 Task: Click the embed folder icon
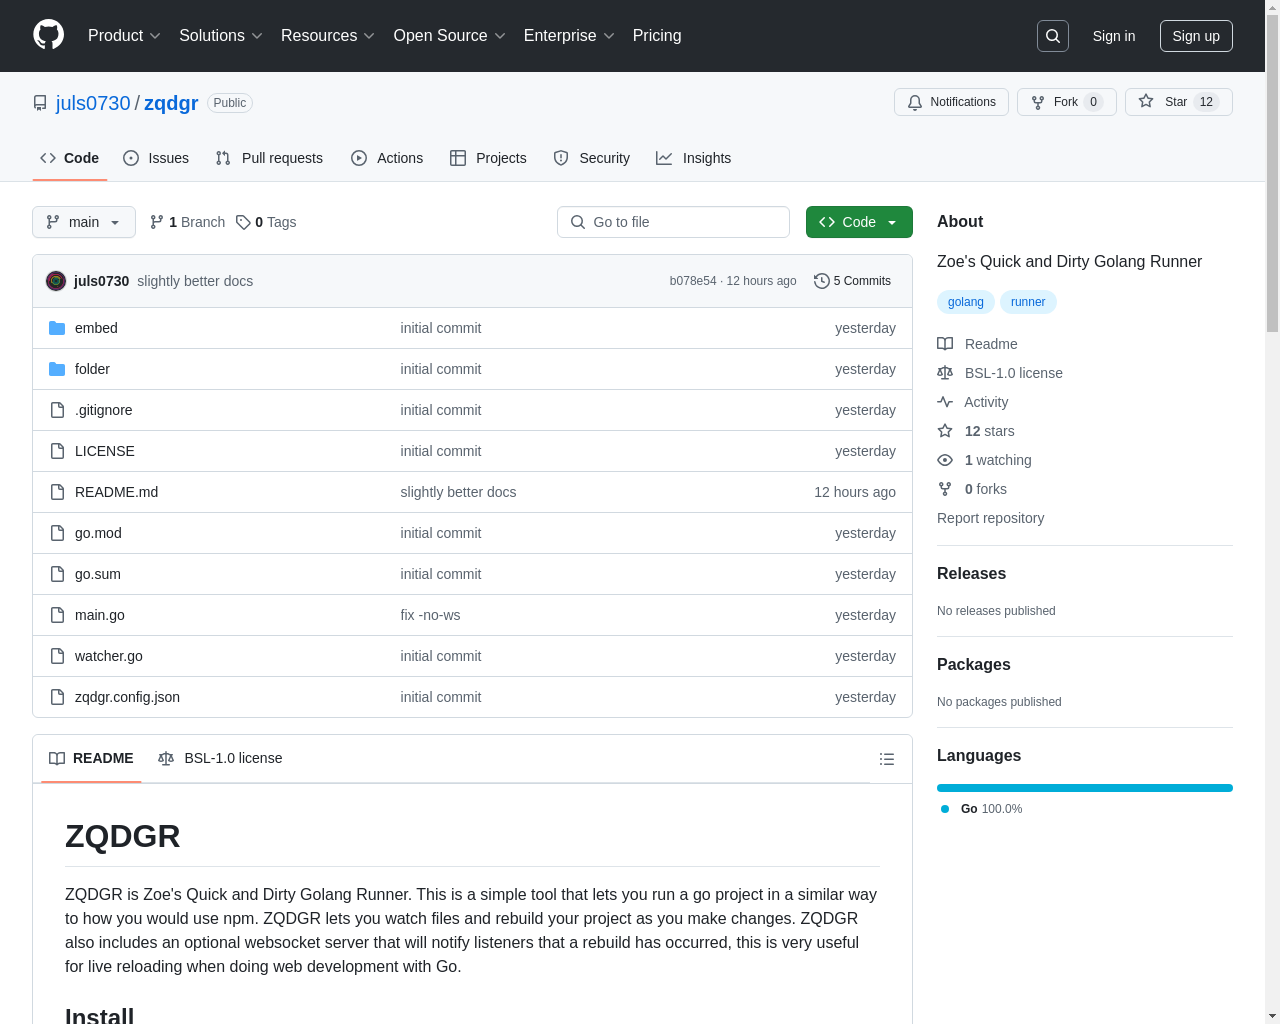57,328
